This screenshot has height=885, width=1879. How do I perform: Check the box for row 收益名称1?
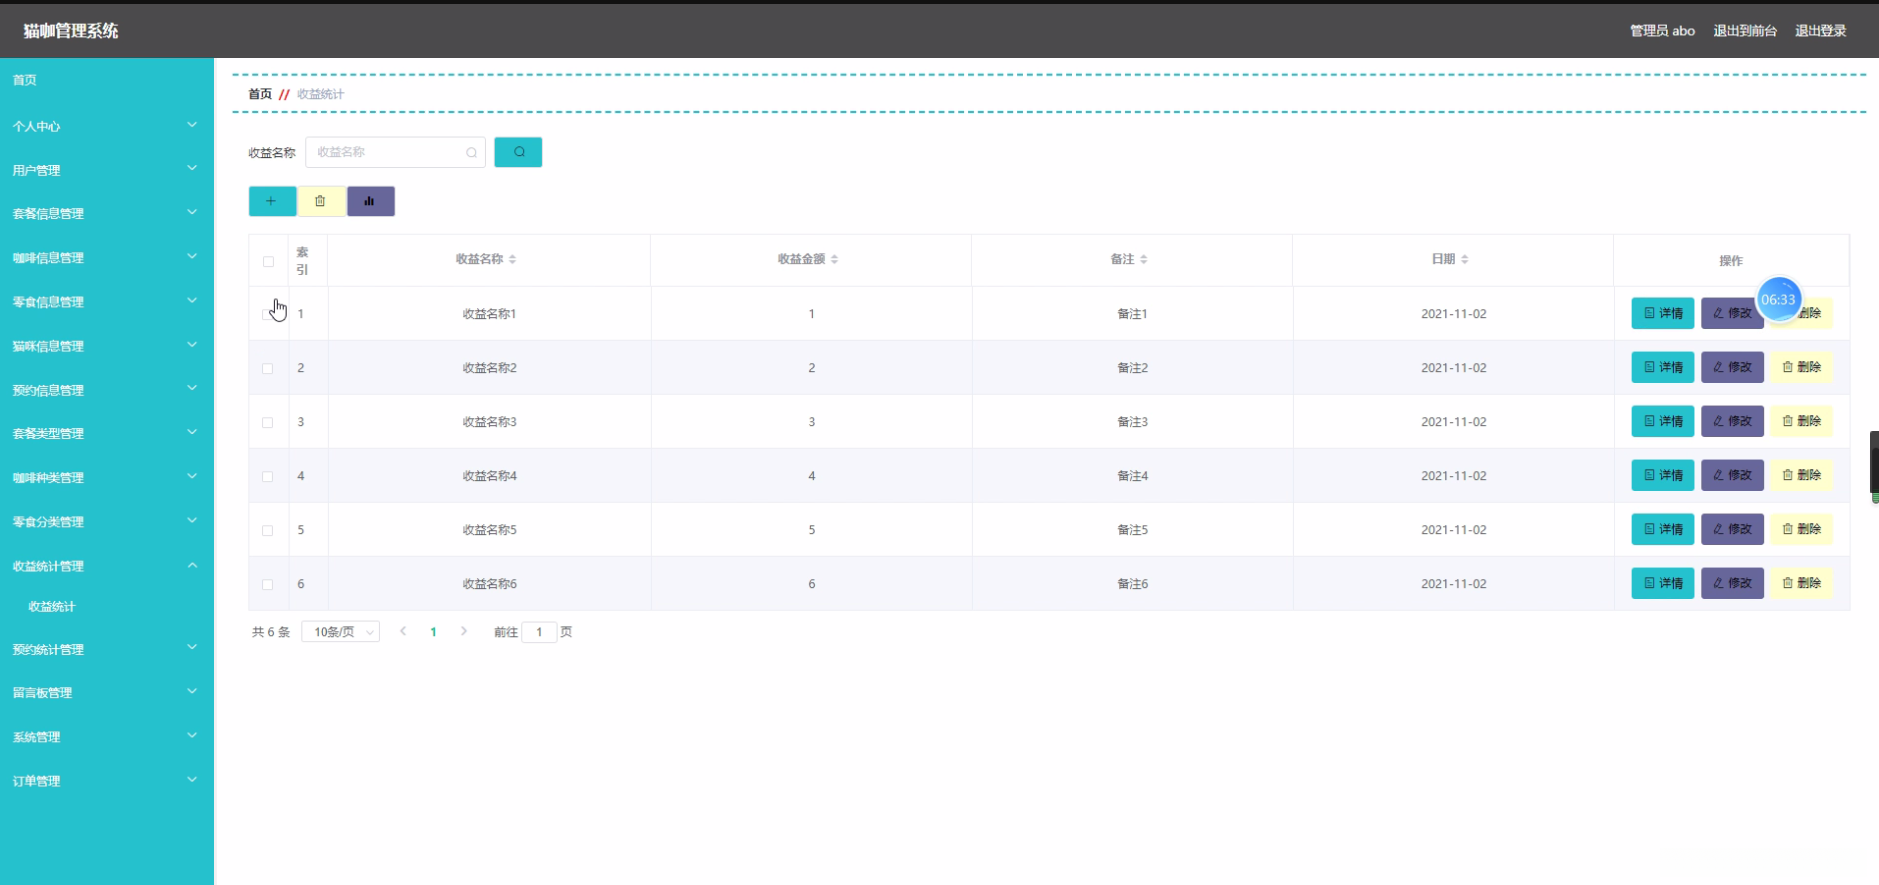(268, 314)
